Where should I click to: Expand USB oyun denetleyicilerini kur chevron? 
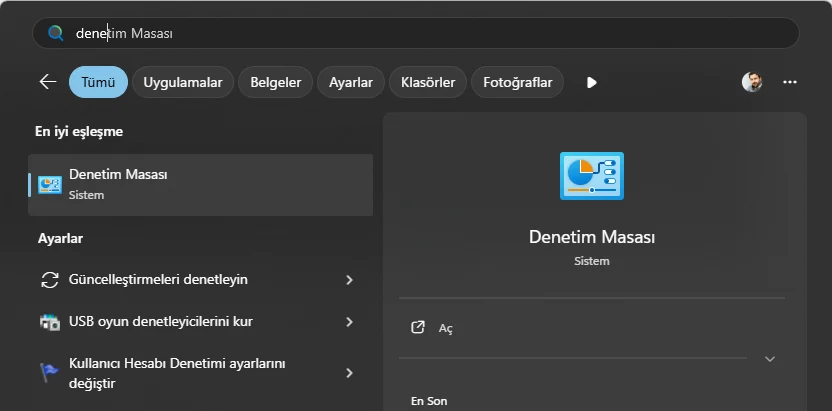349,322
